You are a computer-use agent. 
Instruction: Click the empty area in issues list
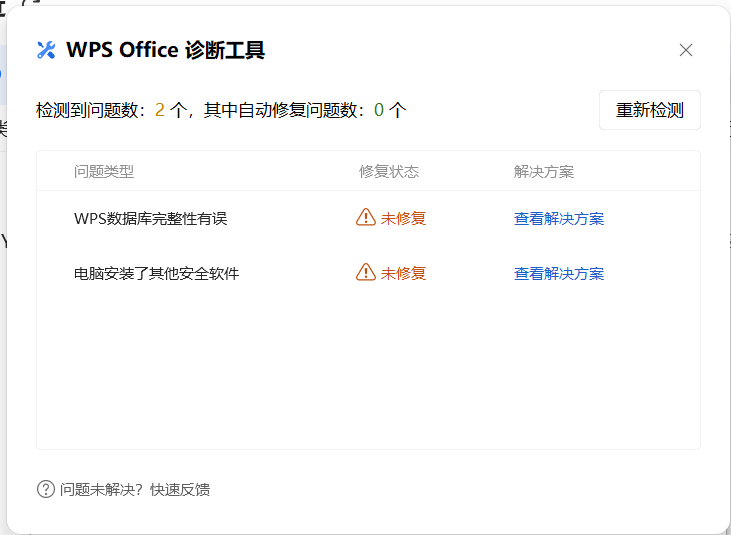pos(368,373)
